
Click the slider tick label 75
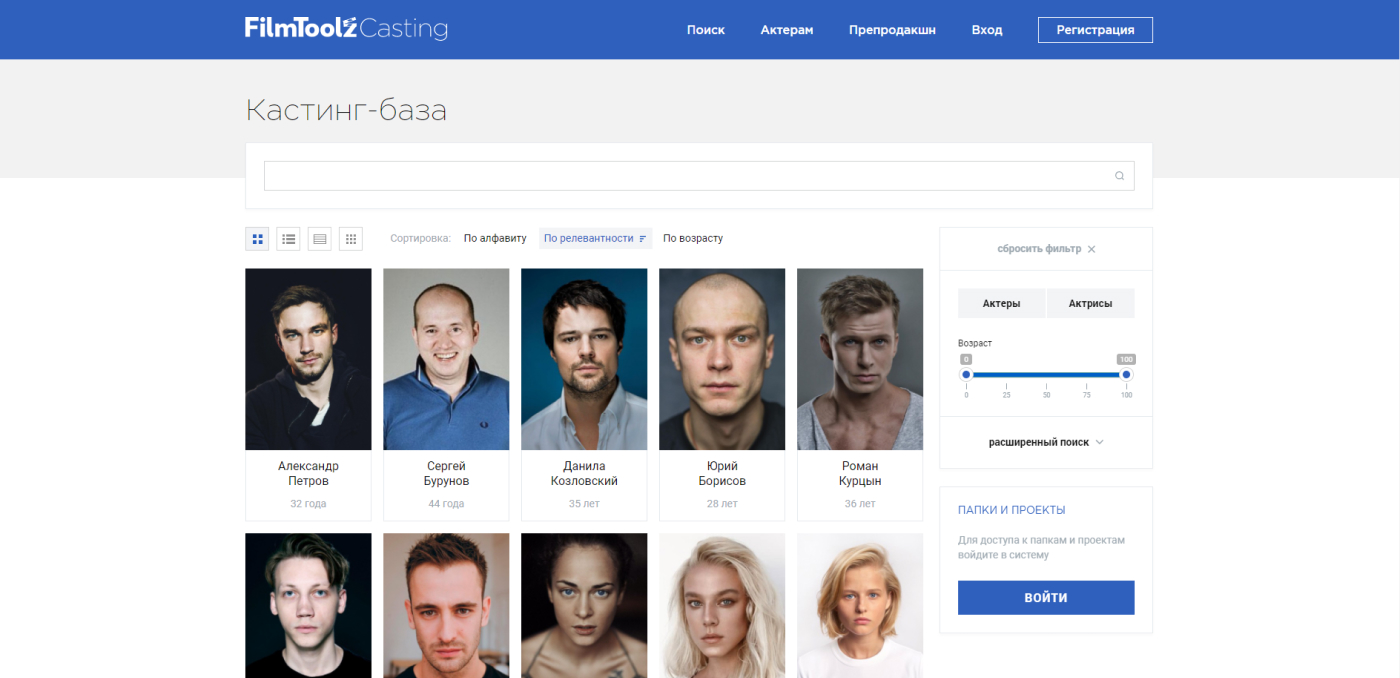tap(1086, 396)
